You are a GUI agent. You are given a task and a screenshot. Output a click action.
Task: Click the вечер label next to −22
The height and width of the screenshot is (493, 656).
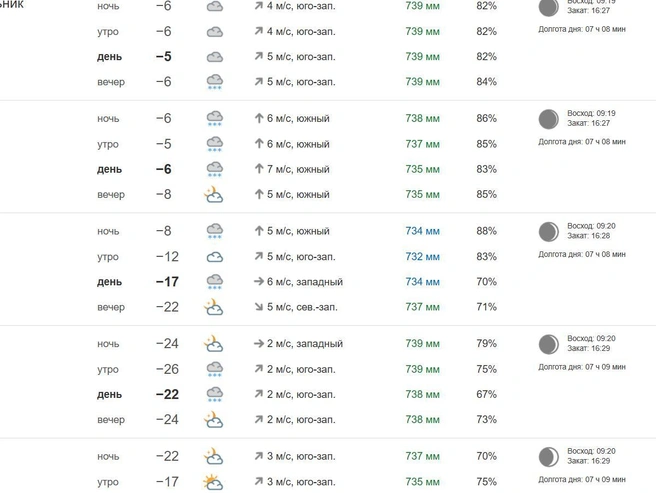[111, 307]
